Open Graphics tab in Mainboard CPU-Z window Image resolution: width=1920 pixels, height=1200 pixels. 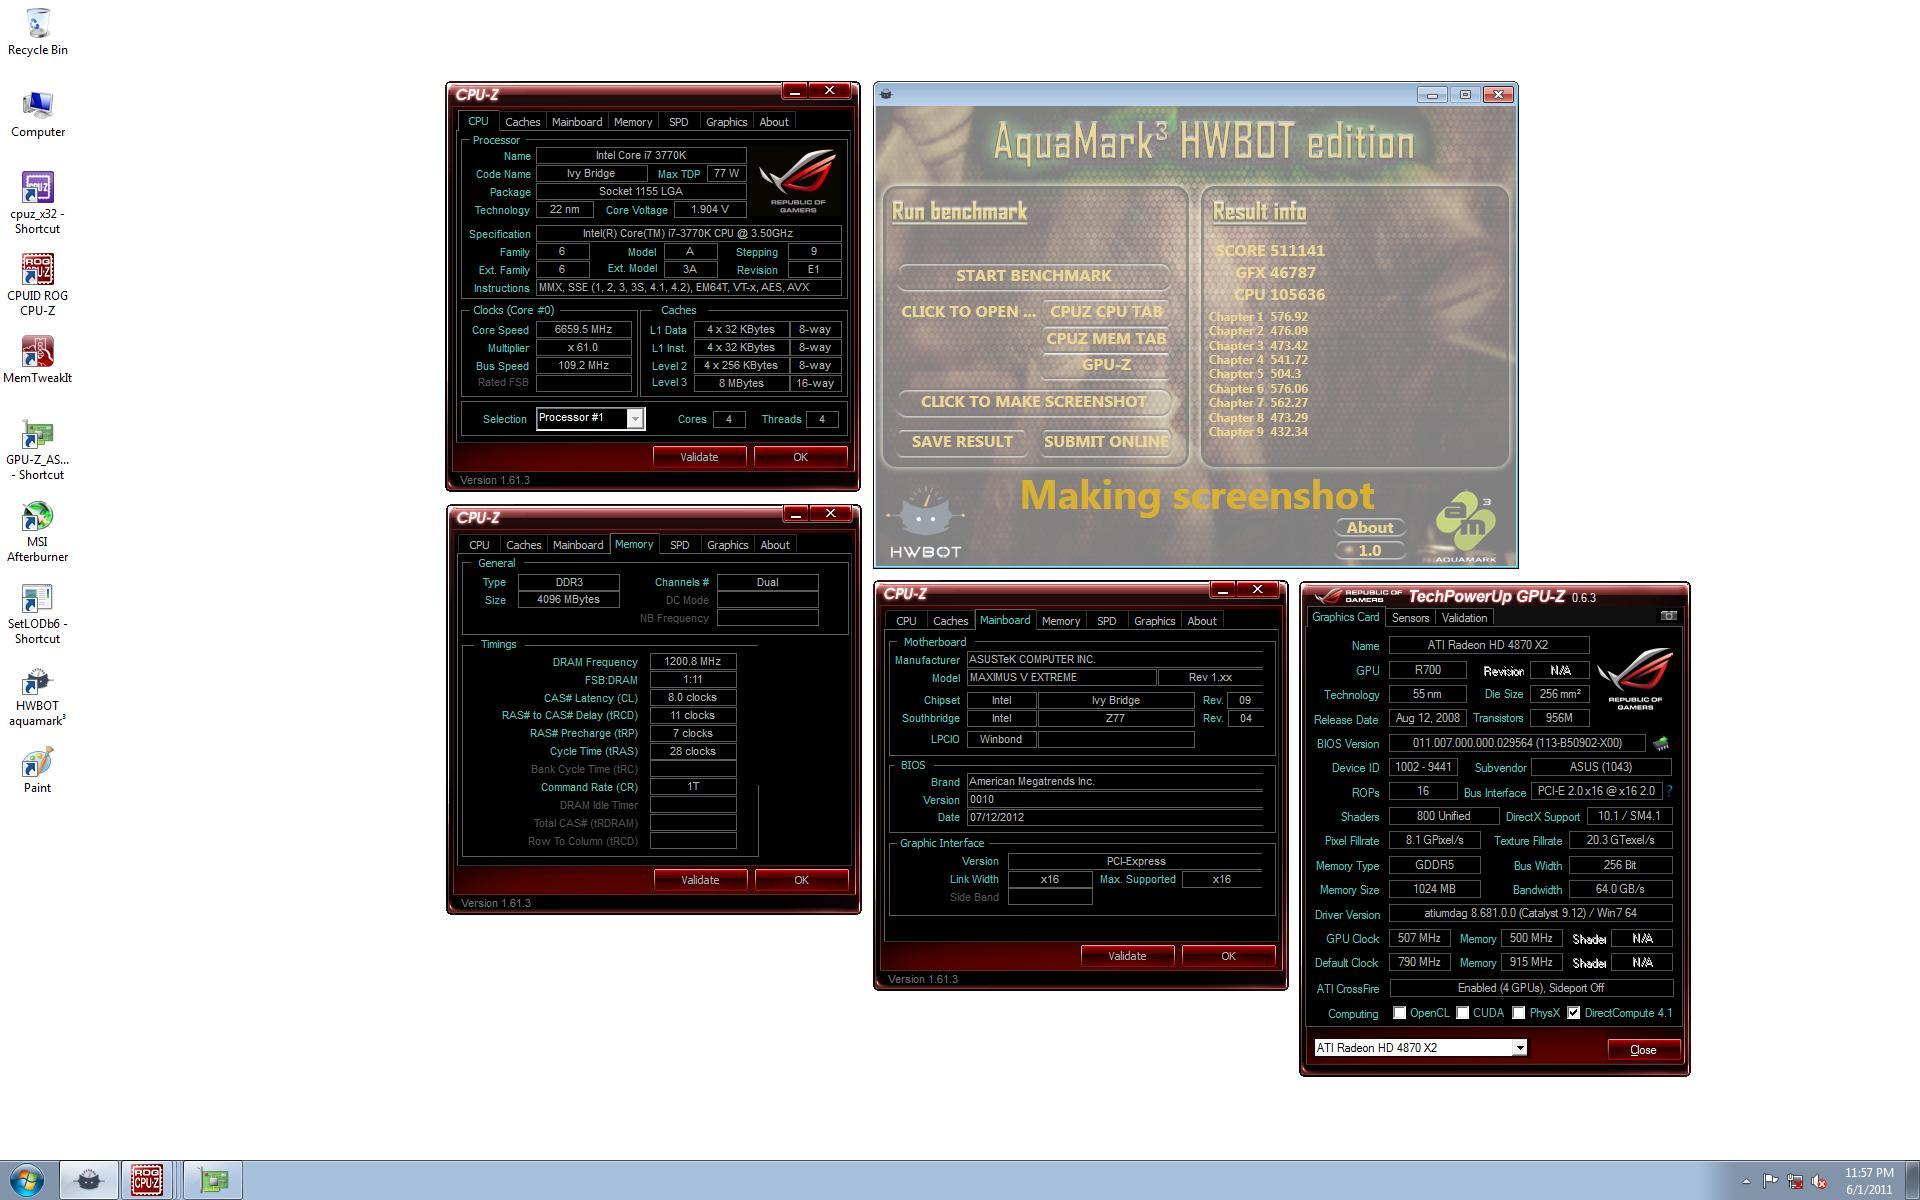point(1154,621)
